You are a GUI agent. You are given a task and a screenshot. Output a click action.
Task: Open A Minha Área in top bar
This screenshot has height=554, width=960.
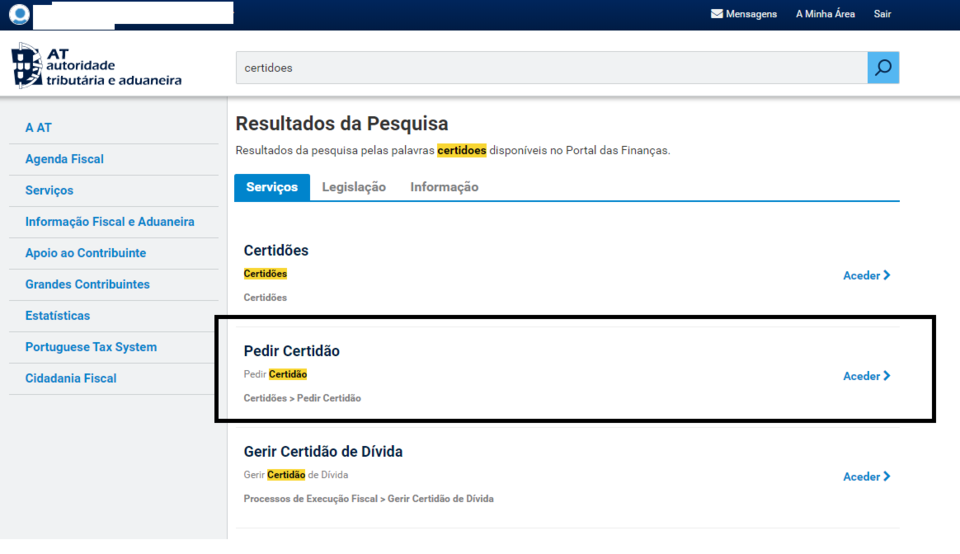pos(825,14)
